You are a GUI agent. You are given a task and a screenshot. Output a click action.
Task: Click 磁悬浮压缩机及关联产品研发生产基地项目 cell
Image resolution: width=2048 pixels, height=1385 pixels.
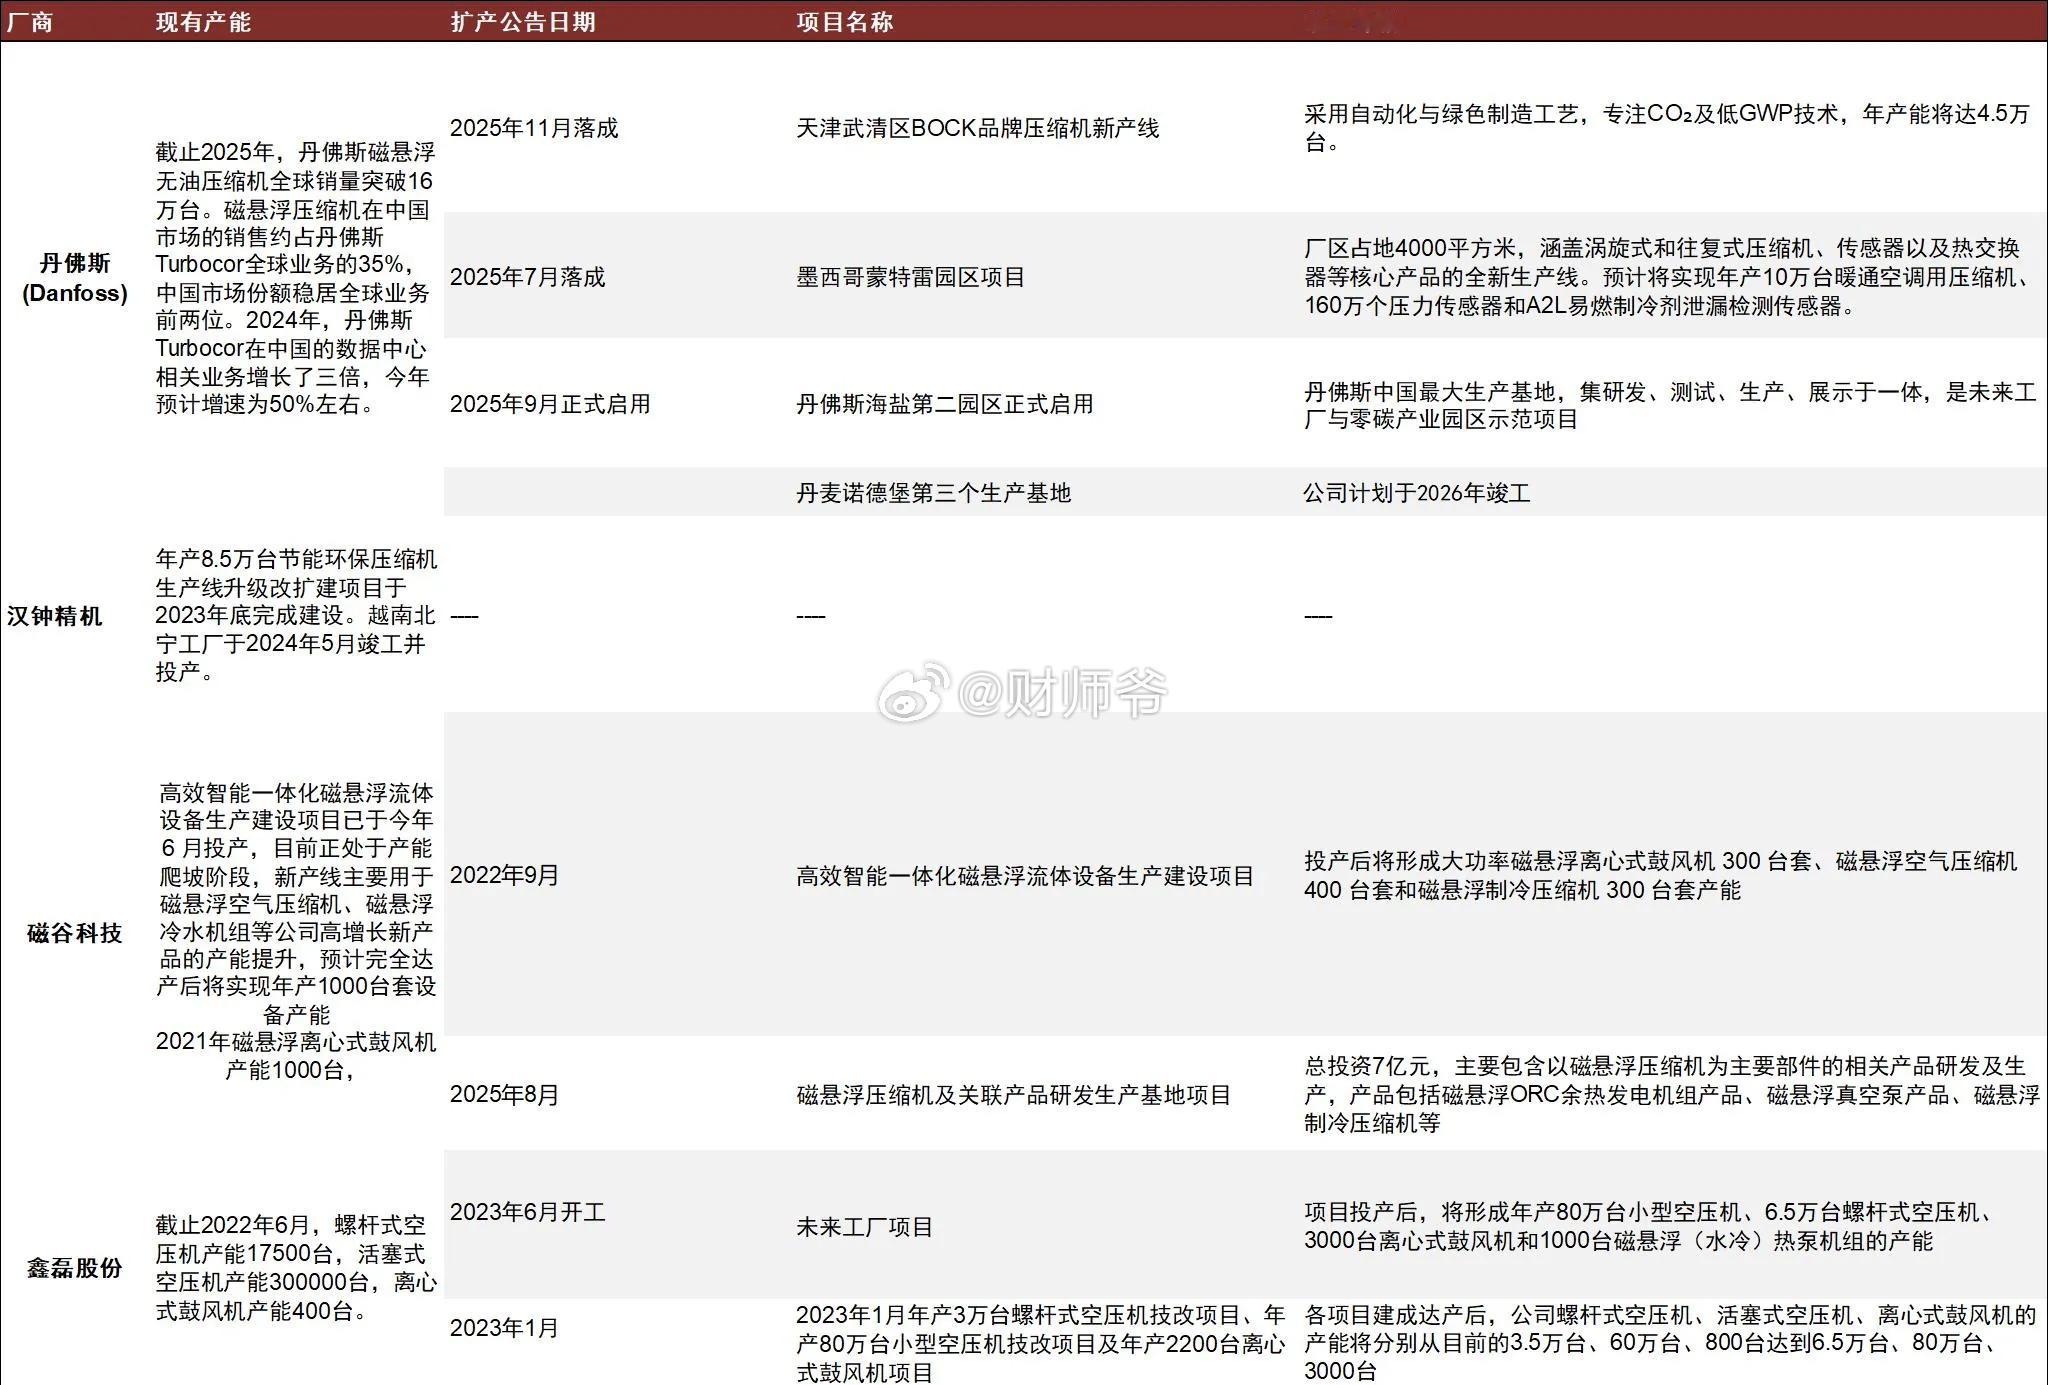[x=1013, y=1095]
